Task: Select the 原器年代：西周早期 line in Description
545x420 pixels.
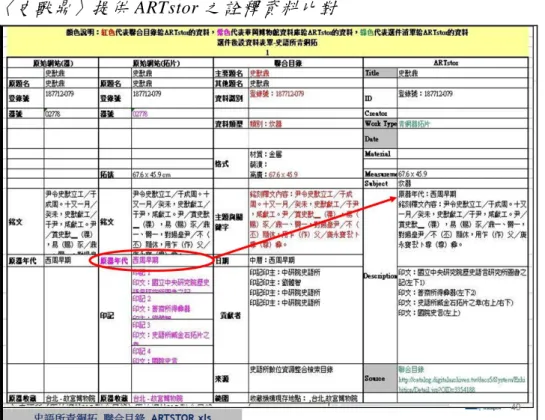Action: [x=427, y=194]
